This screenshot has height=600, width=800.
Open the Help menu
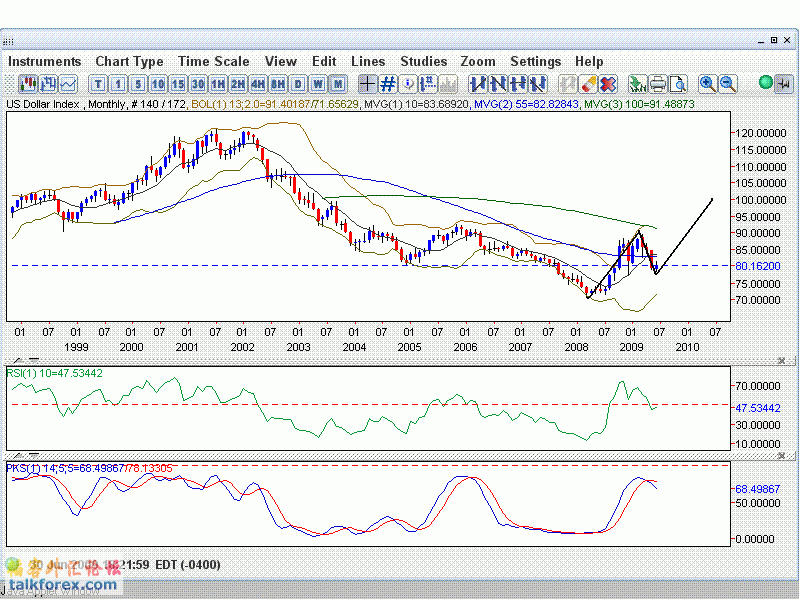click(x=589, y=61)
